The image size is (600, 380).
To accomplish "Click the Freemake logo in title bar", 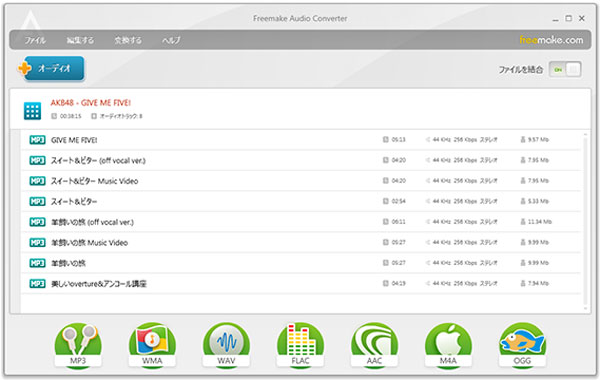I will point(31,19).
